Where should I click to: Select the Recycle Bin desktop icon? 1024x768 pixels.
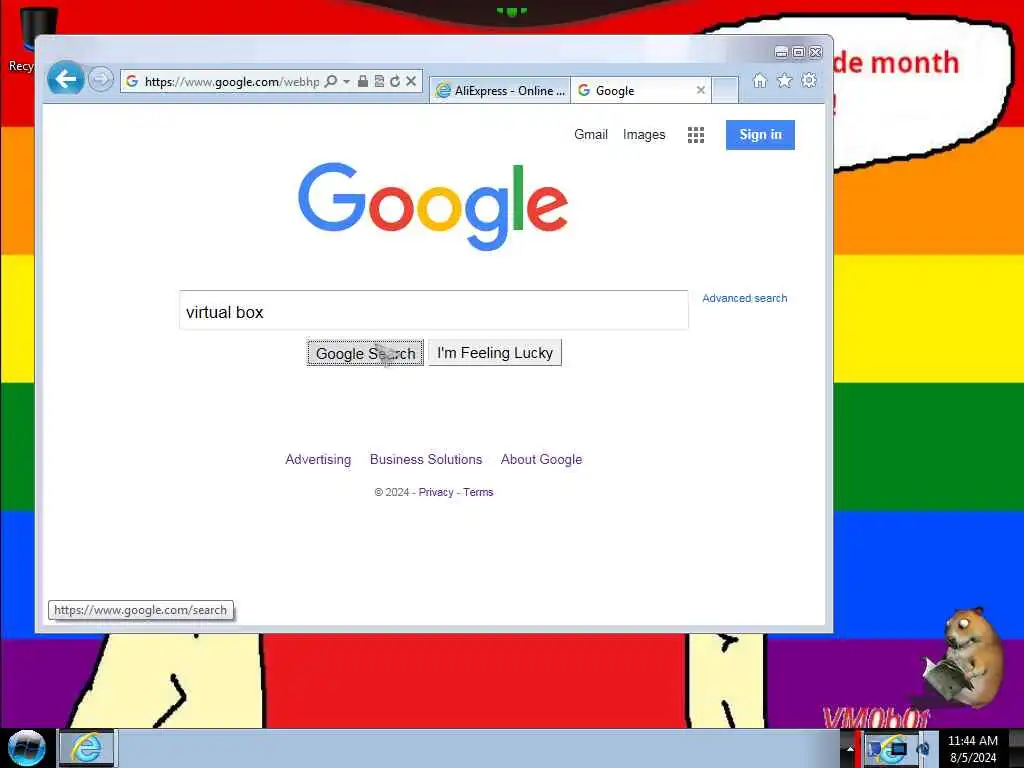pyautogui.click(x=27, y=39)
